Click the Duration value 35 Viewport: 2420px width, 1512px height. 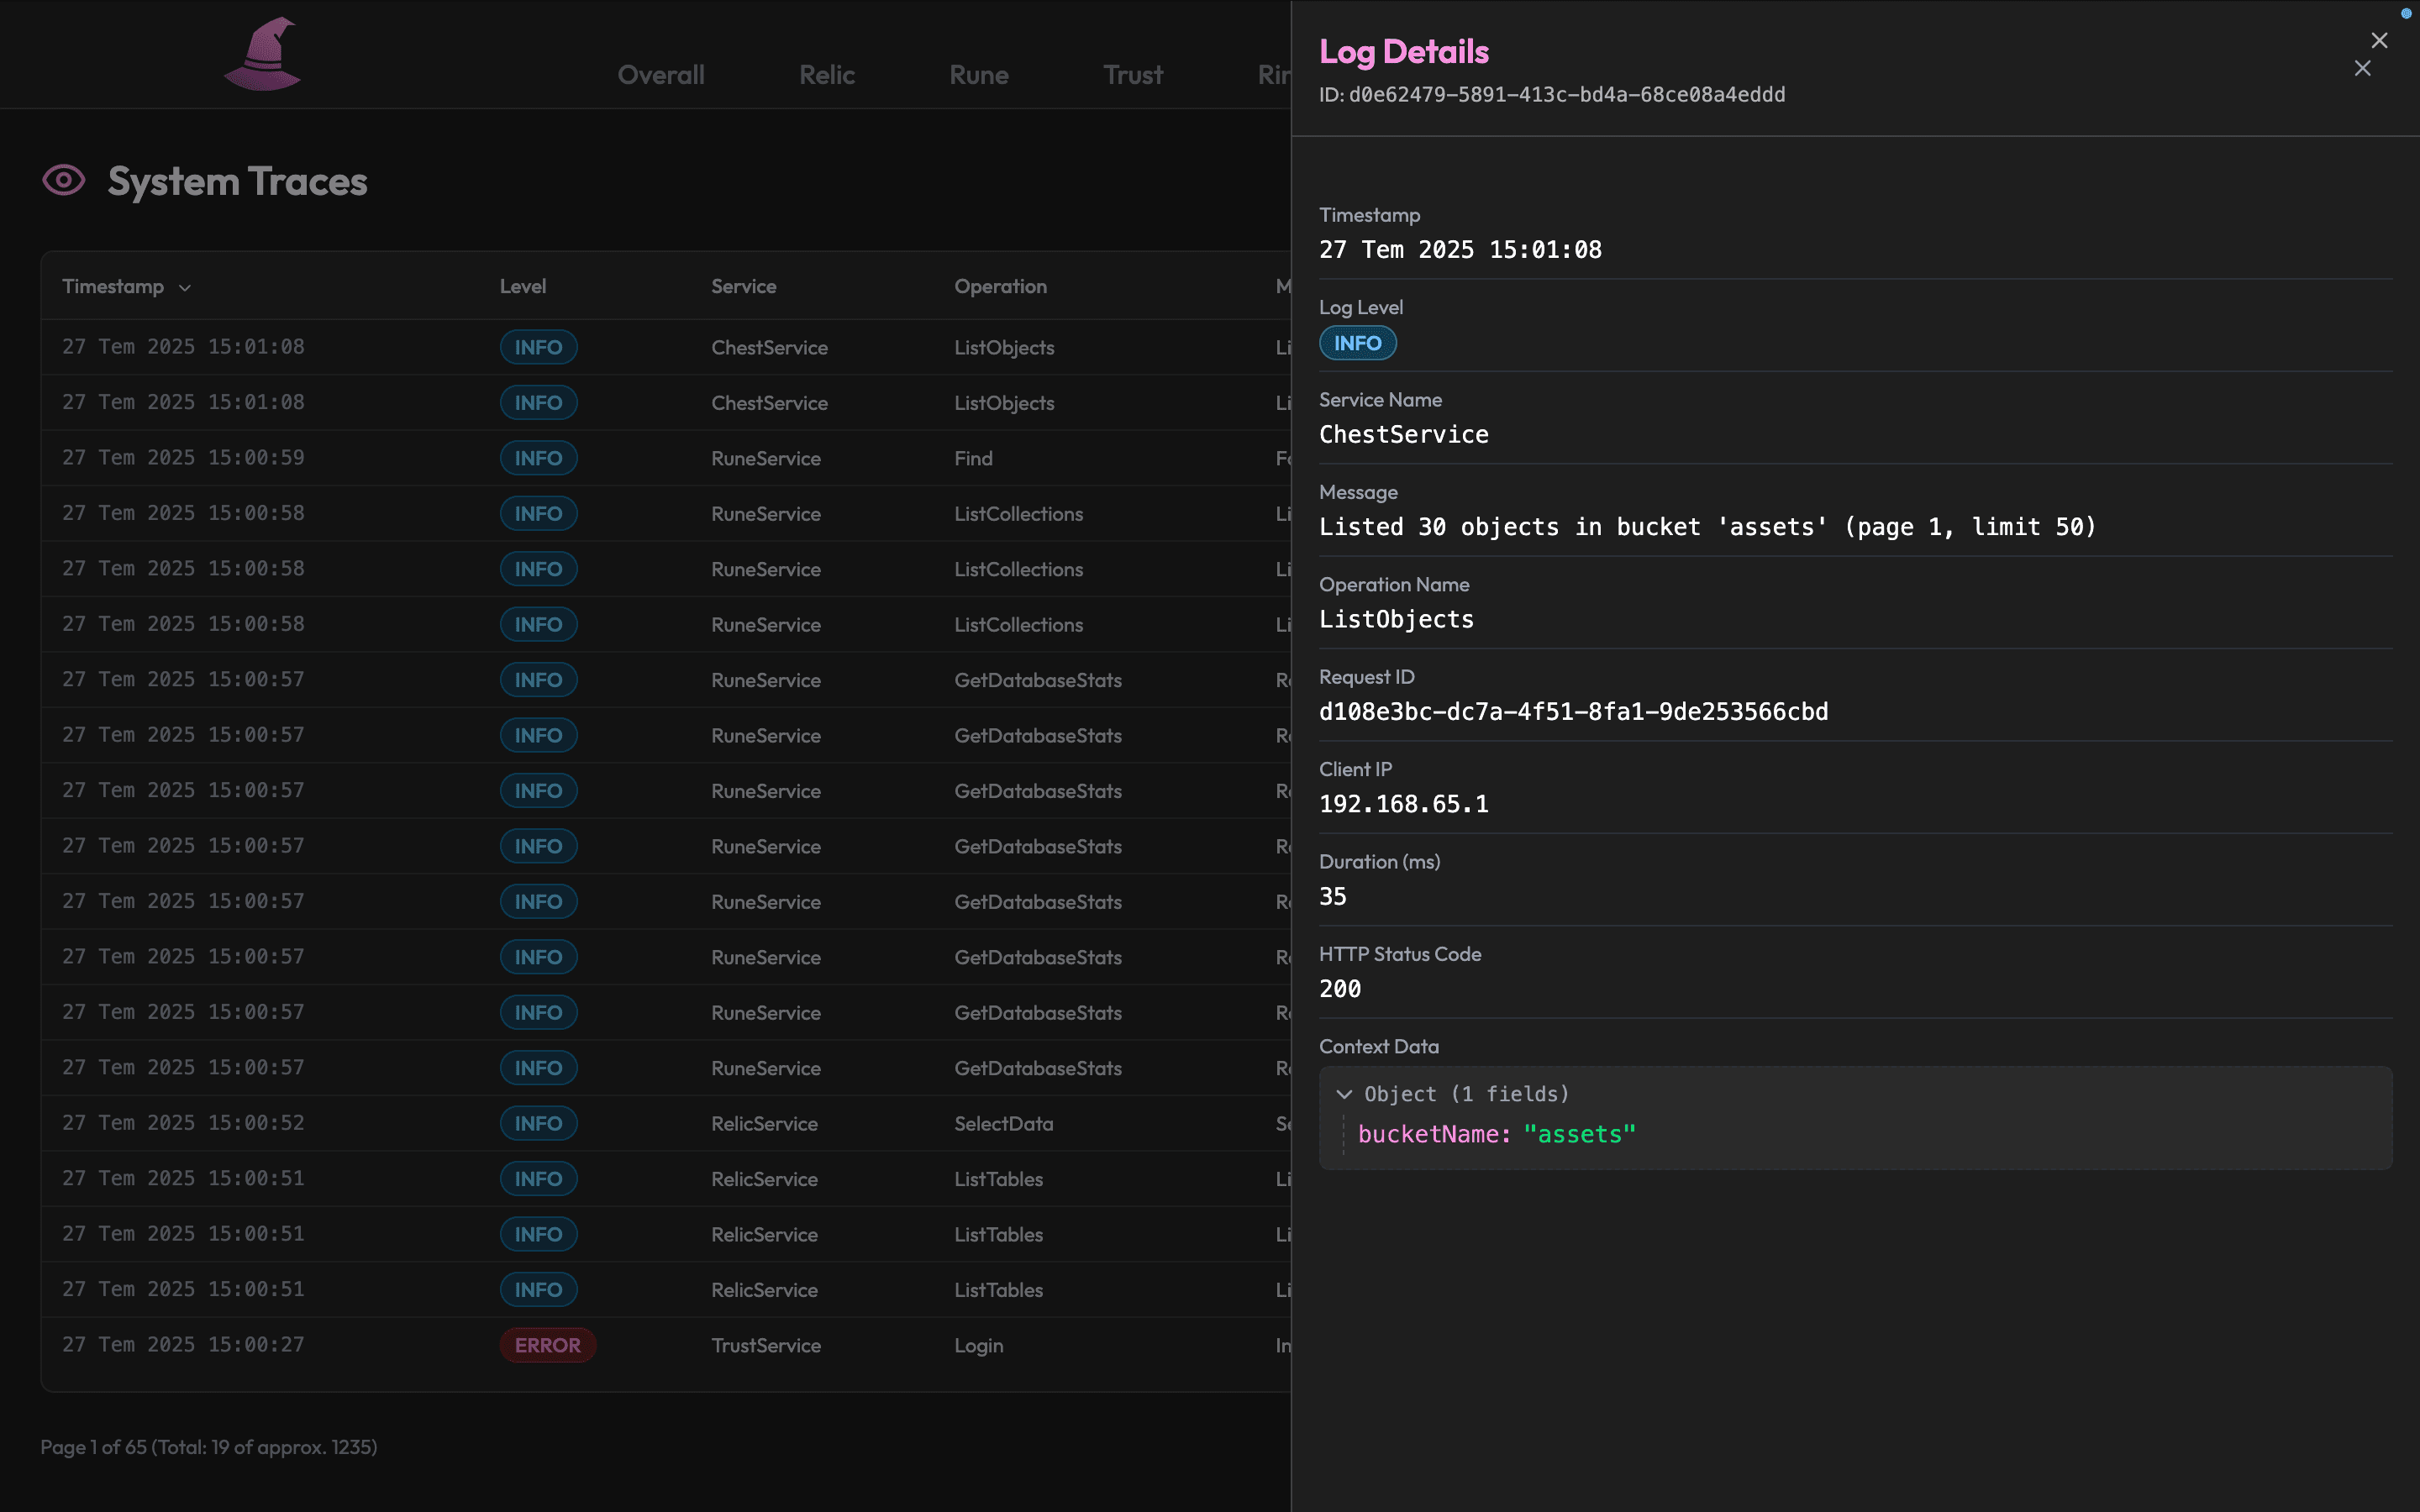[1332, 897]
